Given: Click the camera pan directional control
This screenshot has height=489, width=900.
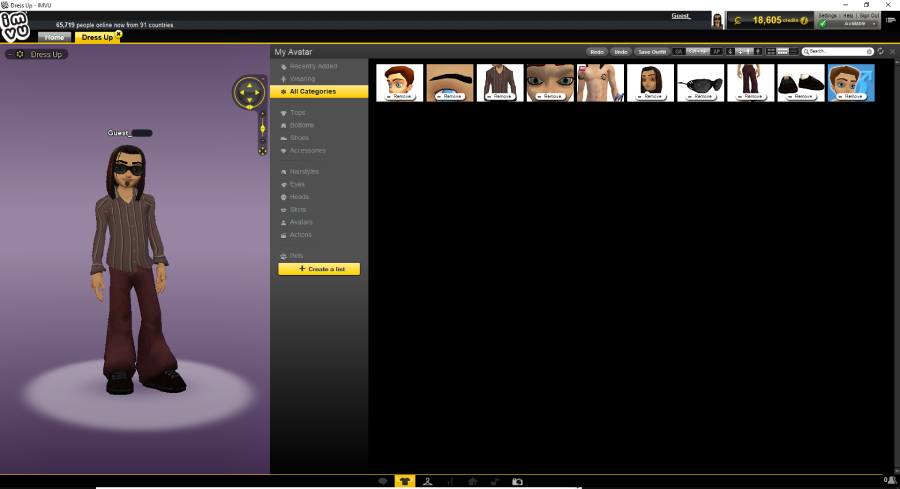Looking at the screenshot, I should pyautogui.click(x=249, y=92).
